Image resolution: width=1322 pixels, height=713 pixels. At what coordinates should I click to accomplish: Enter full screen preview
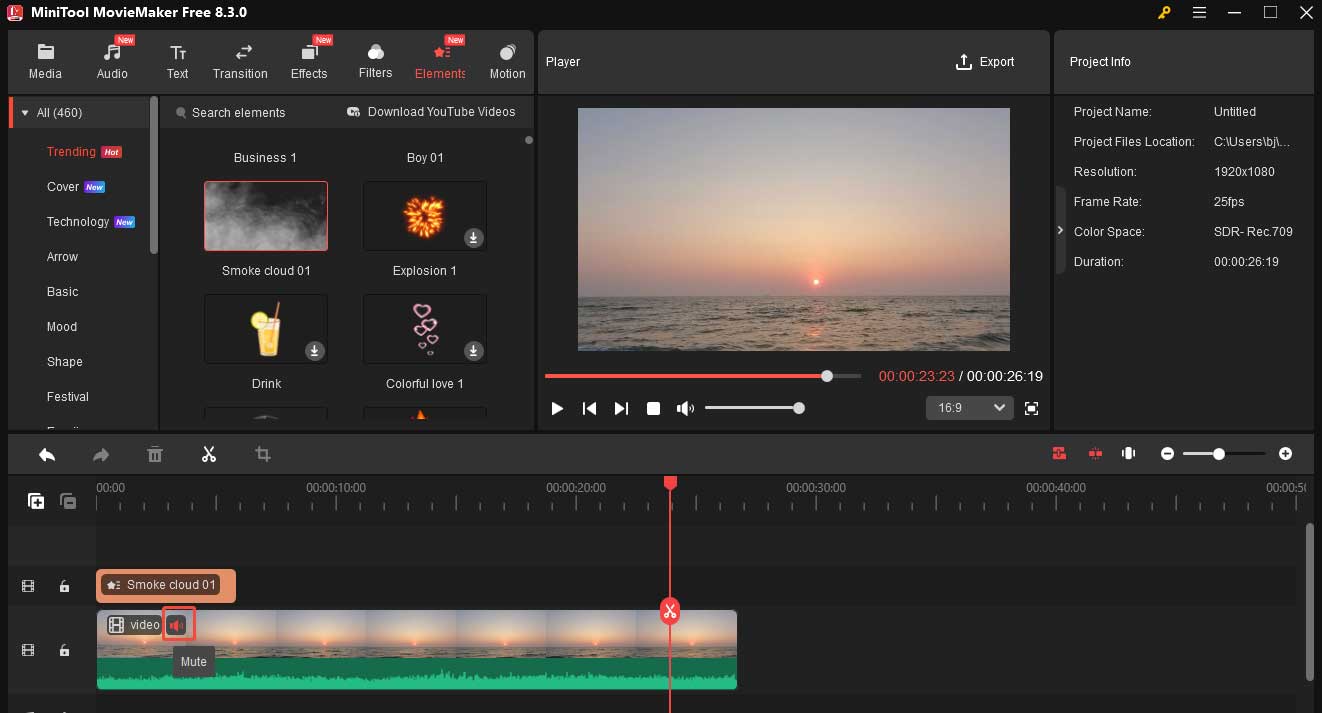point(1032,408)
